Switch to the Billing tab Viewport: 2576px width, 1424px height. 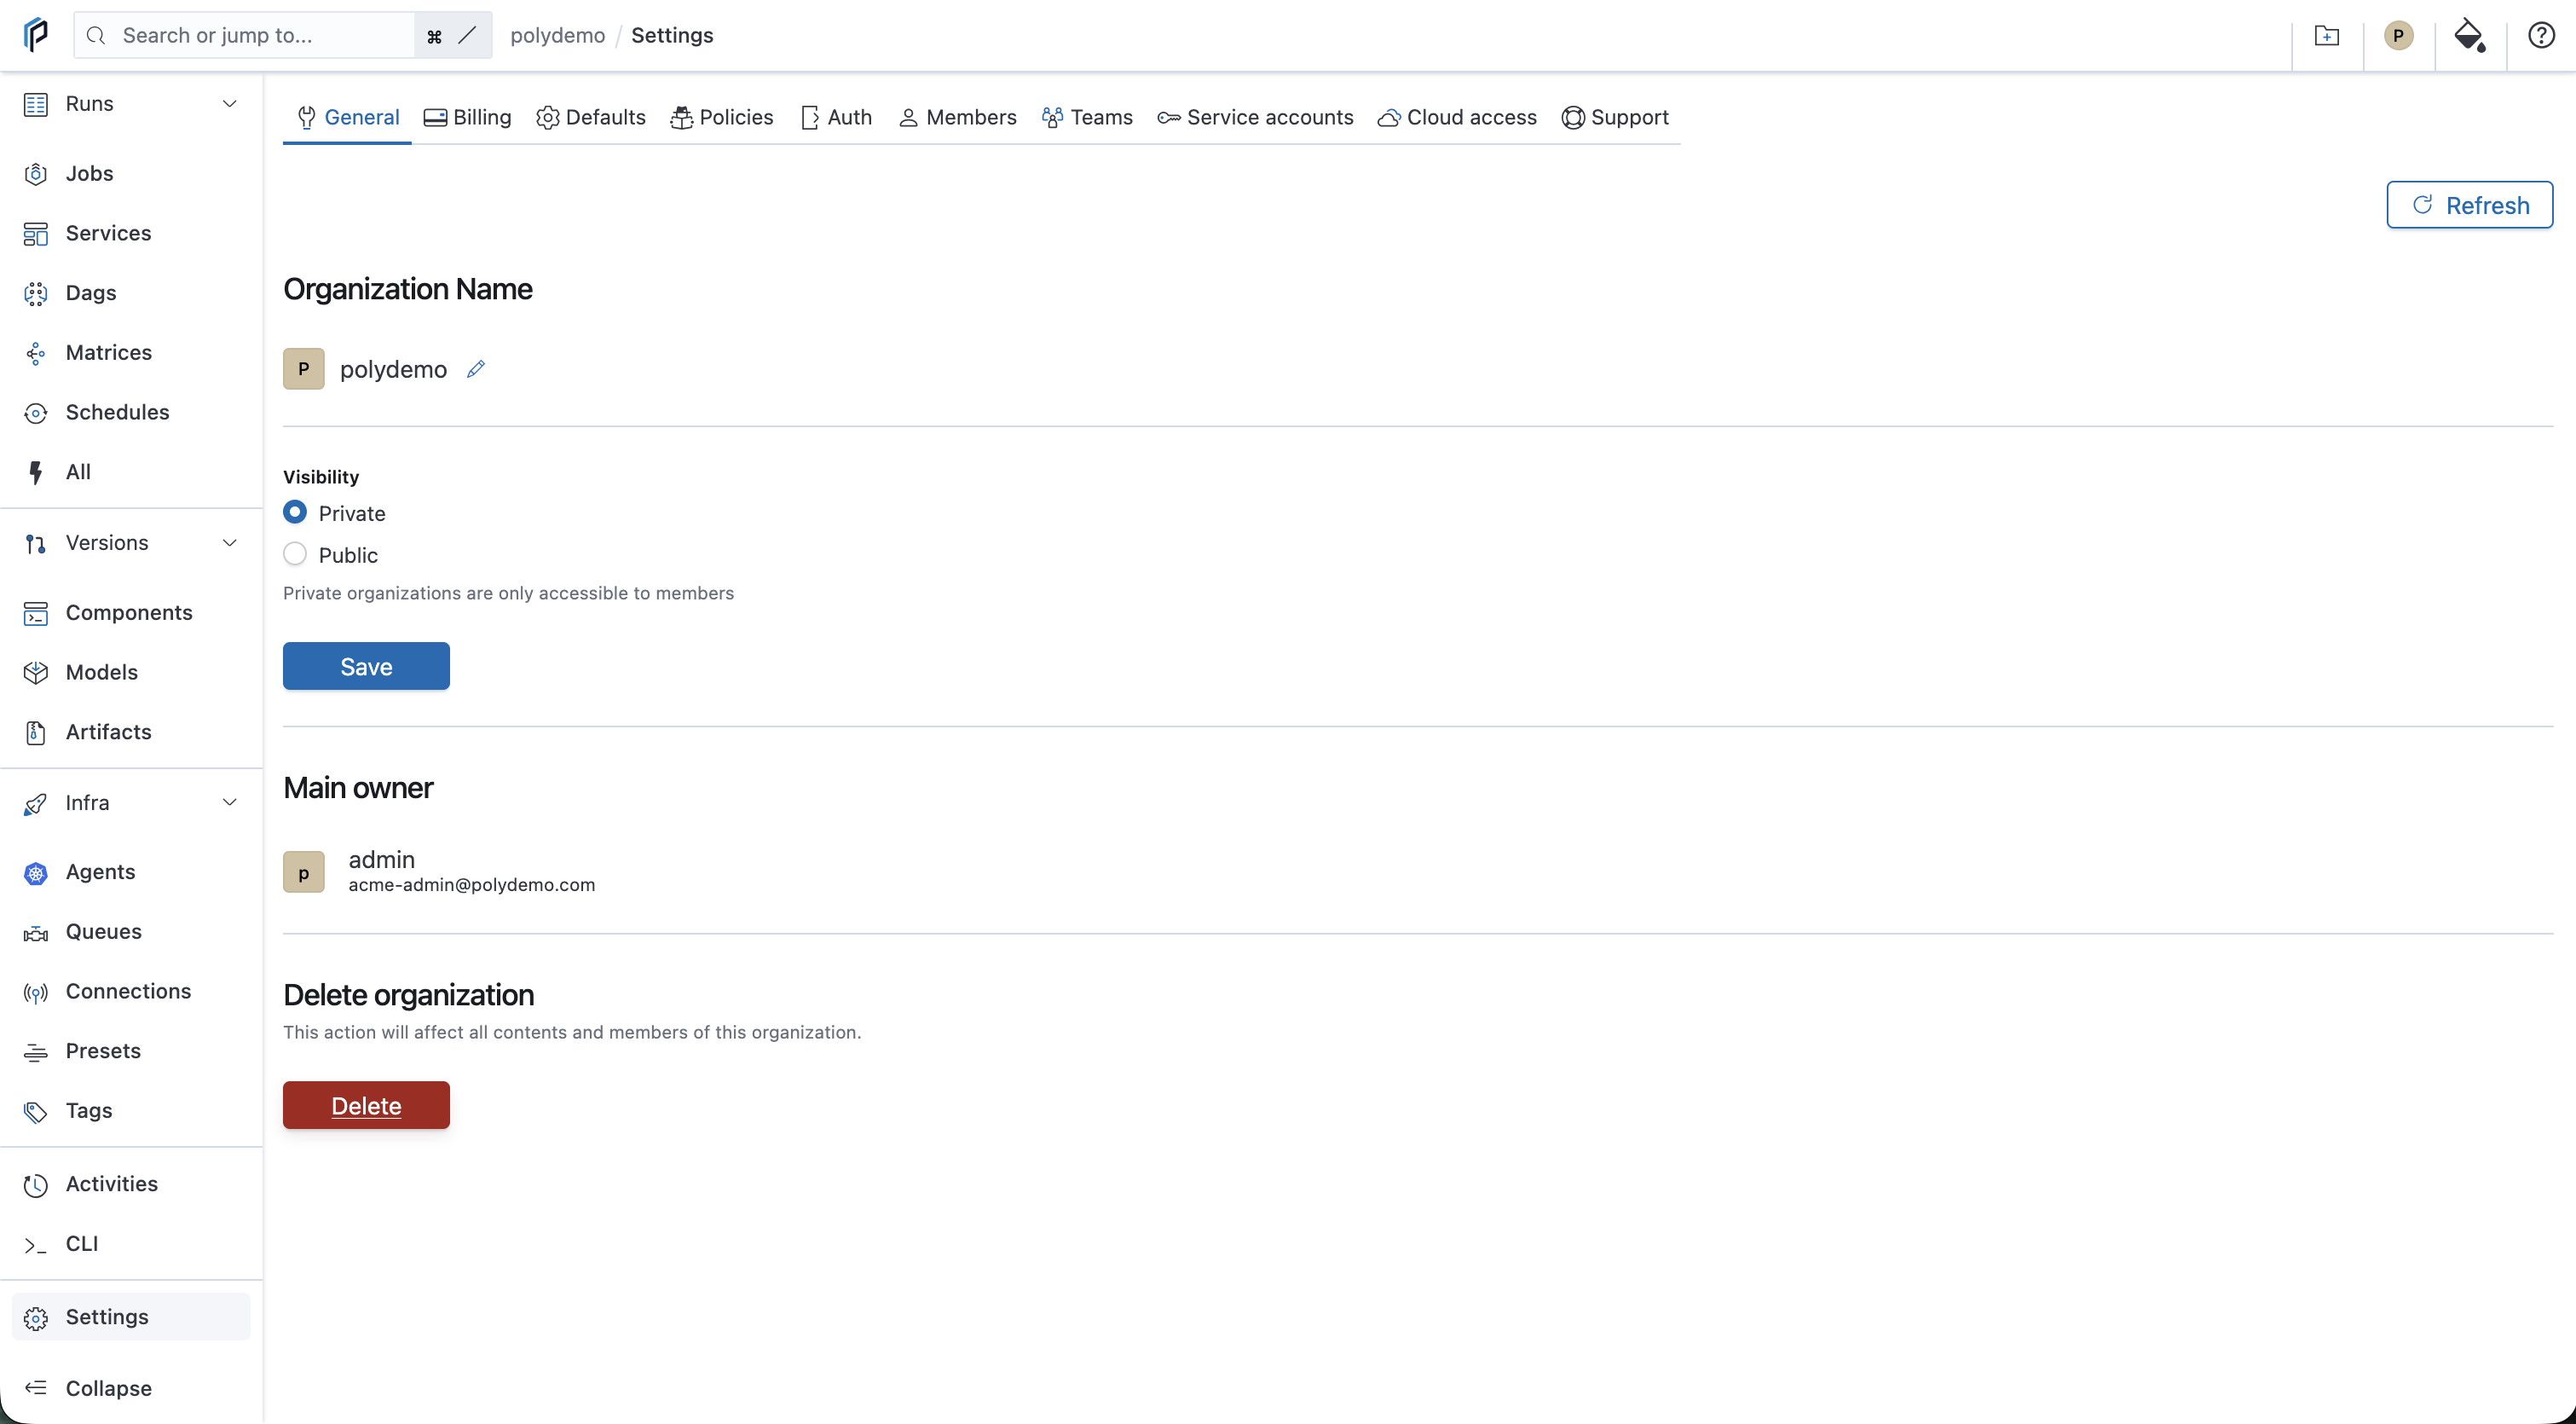pyautogui.click(x=468, y=117)
